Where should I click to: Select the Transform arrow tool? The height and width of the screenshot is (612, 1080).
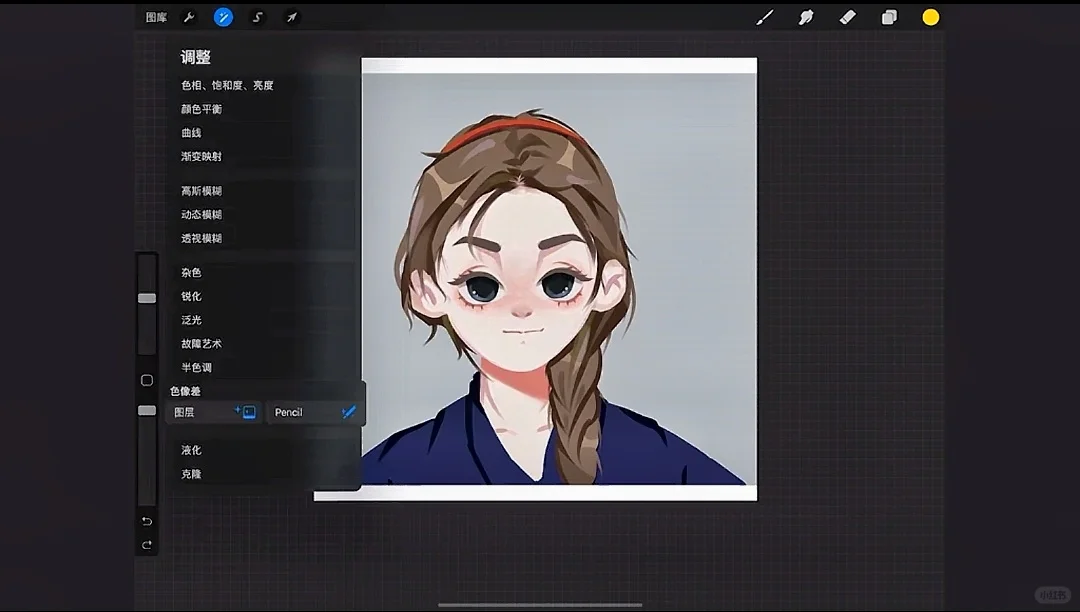click(291, 17)
